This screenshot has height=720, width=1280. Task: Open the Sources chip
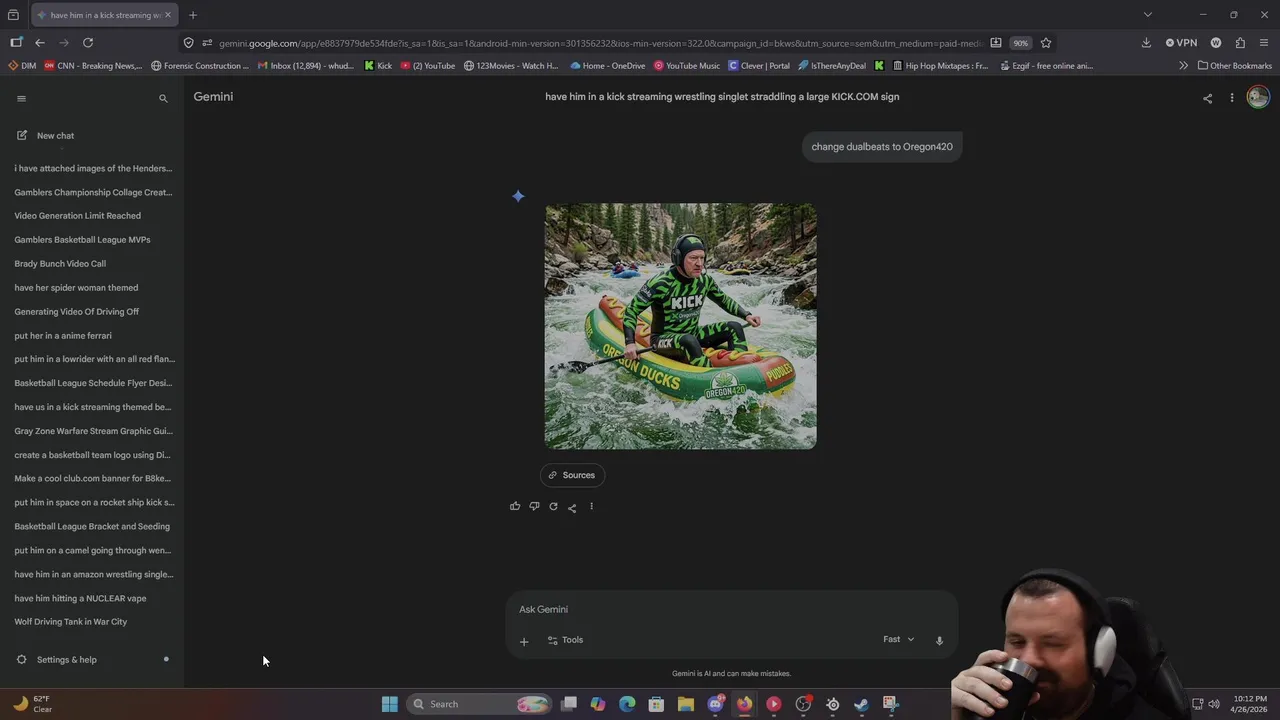tap(572, 475)
